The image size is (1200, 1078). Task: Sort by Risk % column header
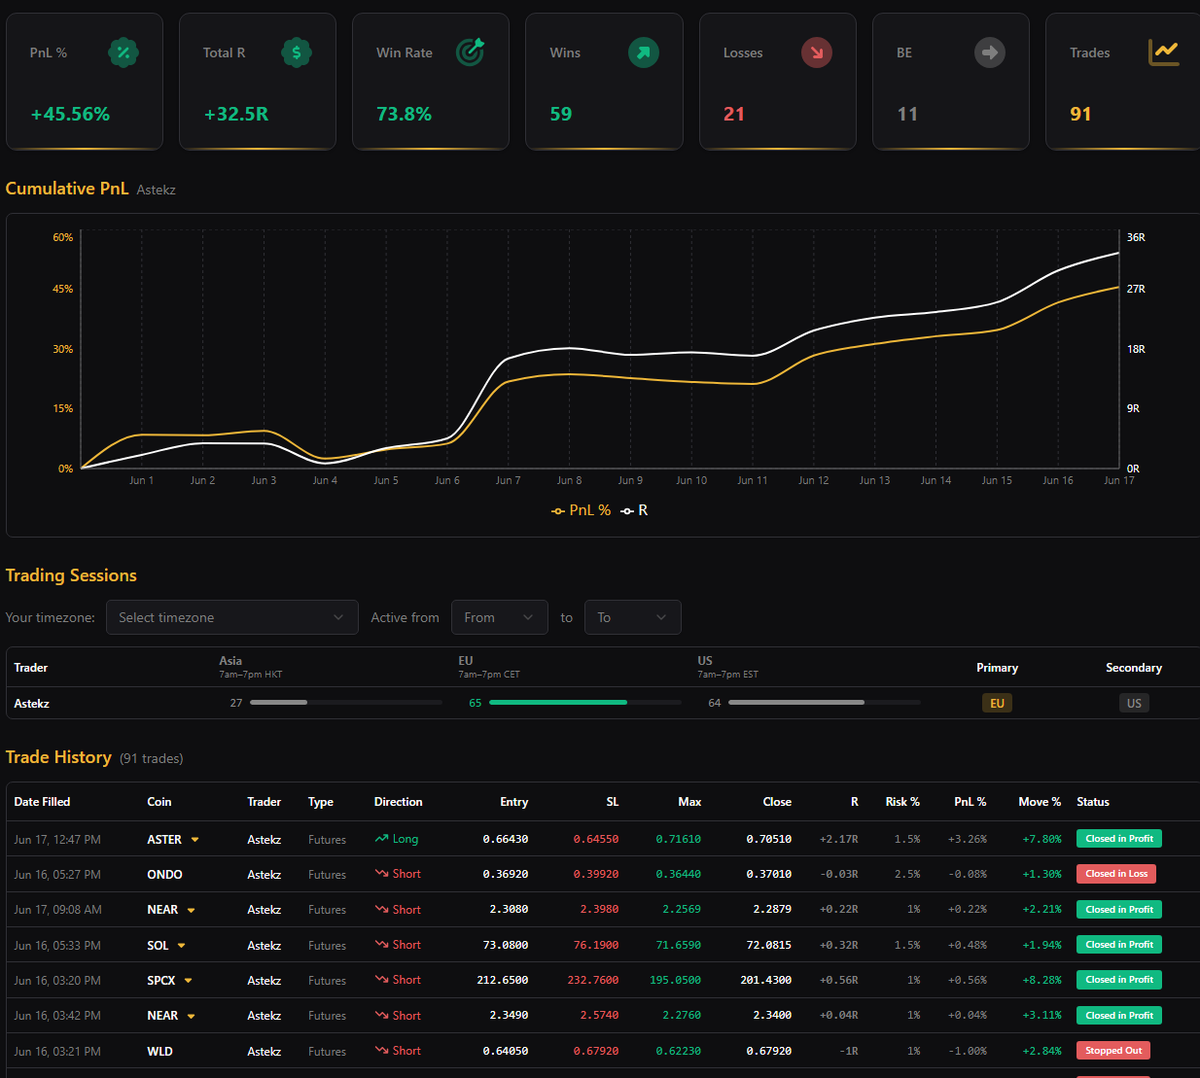902,802
